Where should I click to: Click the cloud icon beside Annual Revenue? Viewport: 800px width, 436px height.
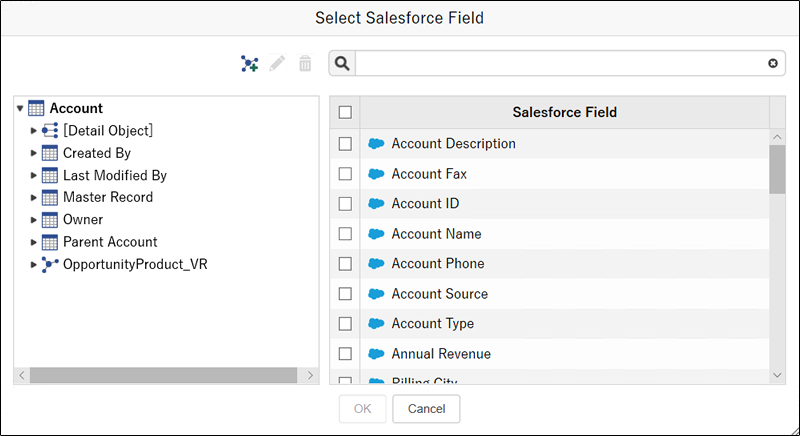376,353
